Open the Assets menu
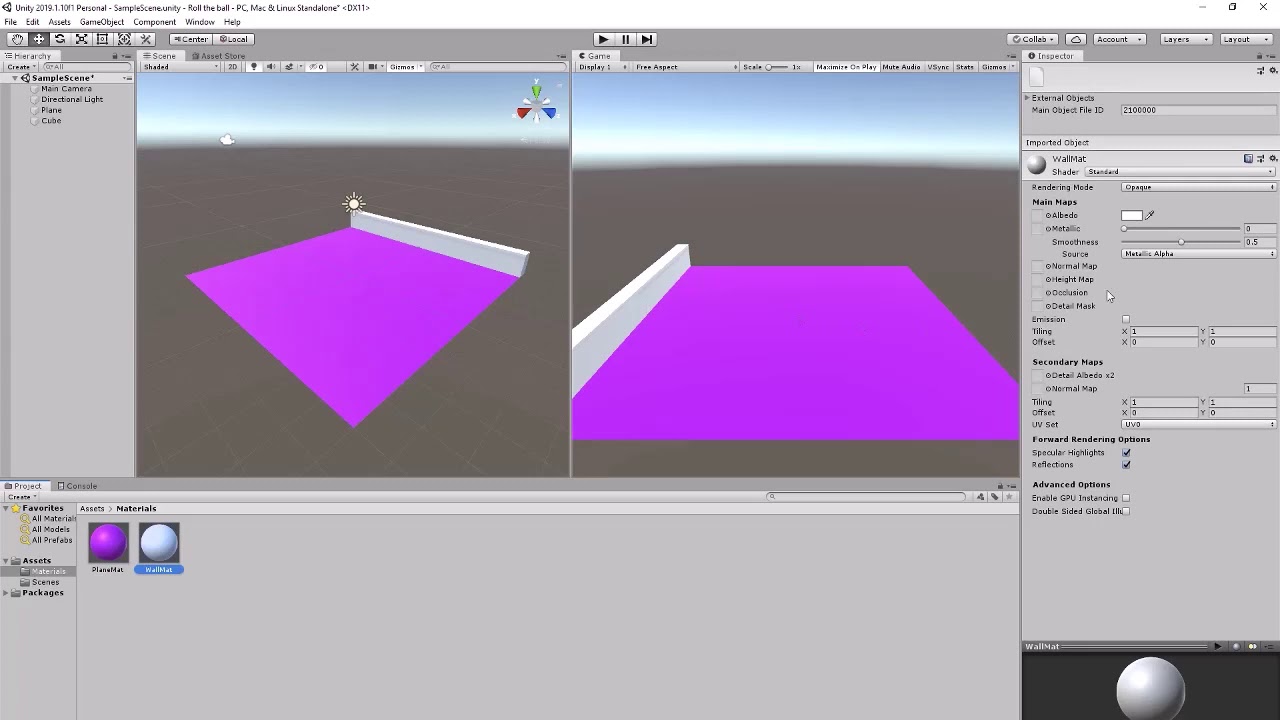Image resolution: width=1280 pixels, height=720 pixels. pyautogui.click(x=59, y=22)
